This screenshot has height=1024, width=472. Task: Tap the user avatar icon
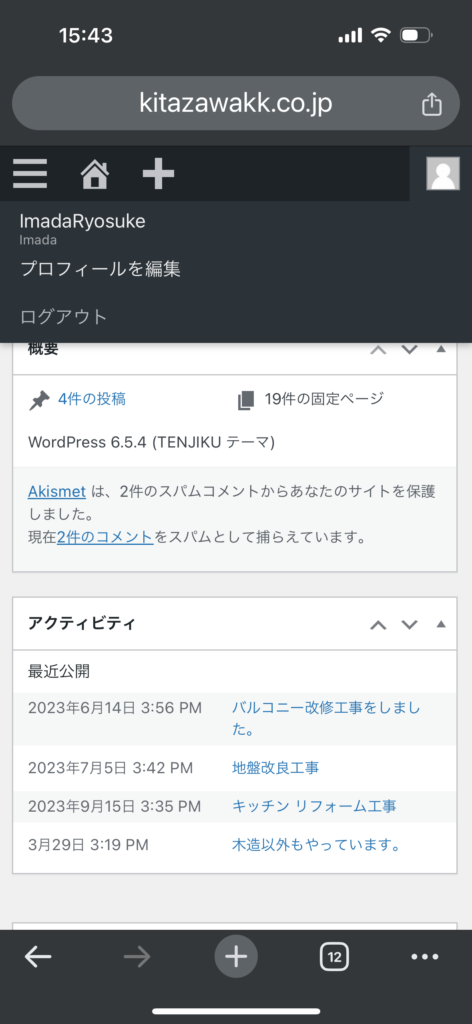[x=443, y=174]
